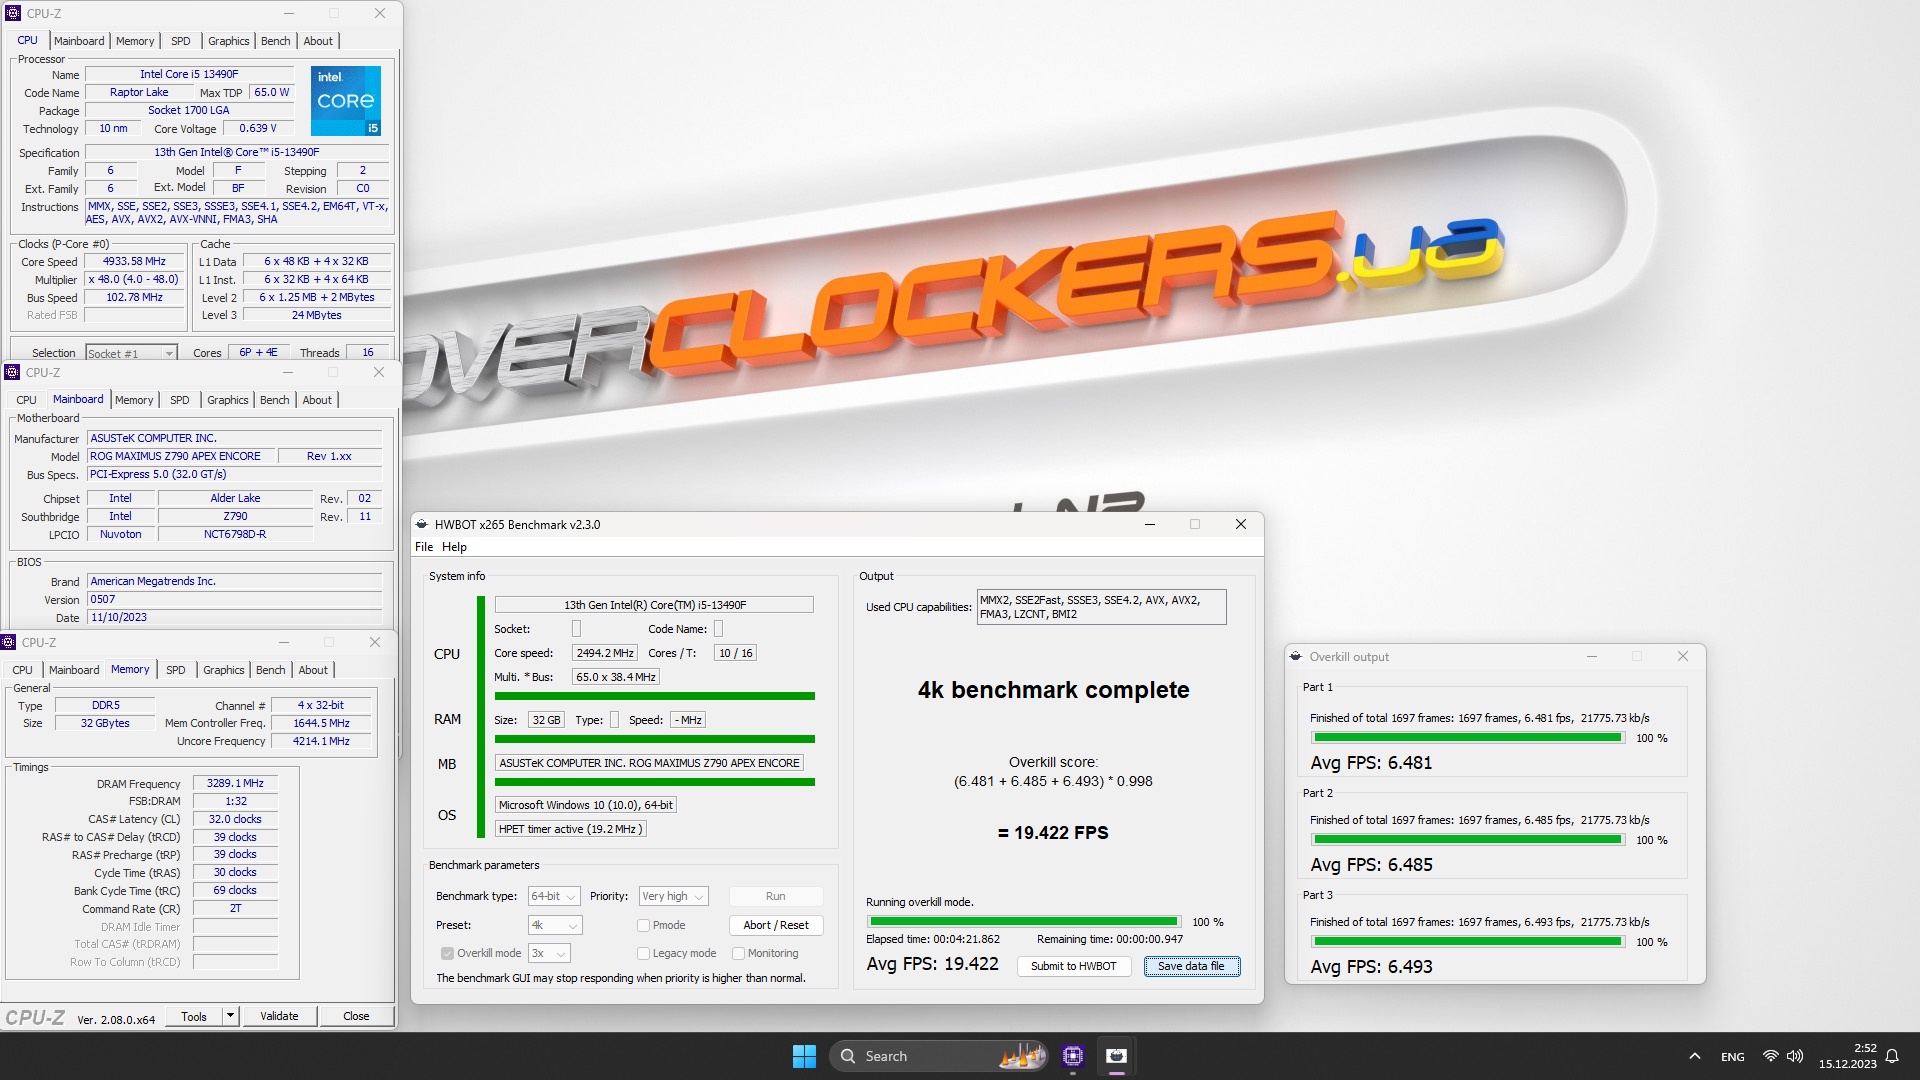
Task: Switch to Graphics tab in top CPU-Z
Action: [x=228, y=41]
